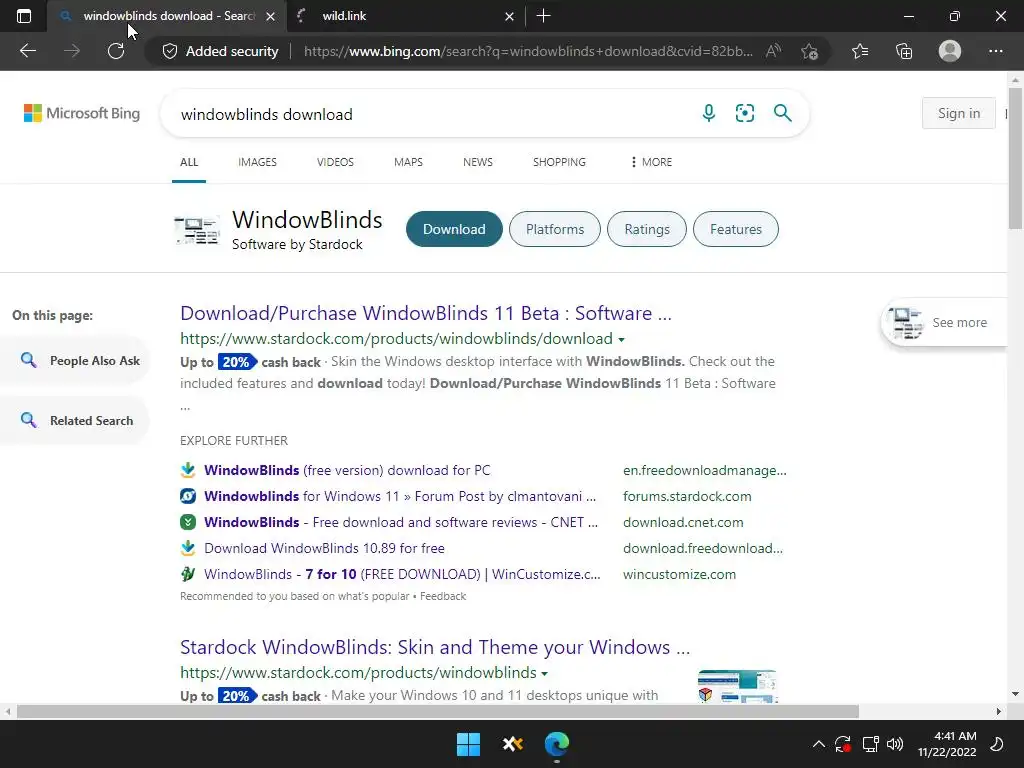The height and width of the screenshot is (768, 1024).
Task: Jump to Related Search section
Action: coord(76,421)
